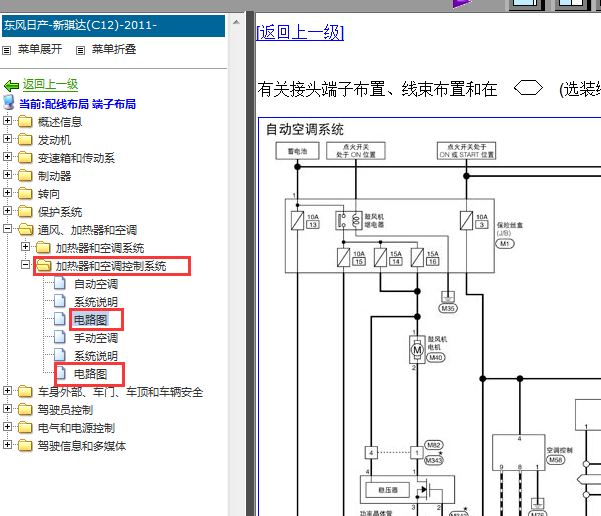Click the 菜单展开 list icon

click(7, 50)
